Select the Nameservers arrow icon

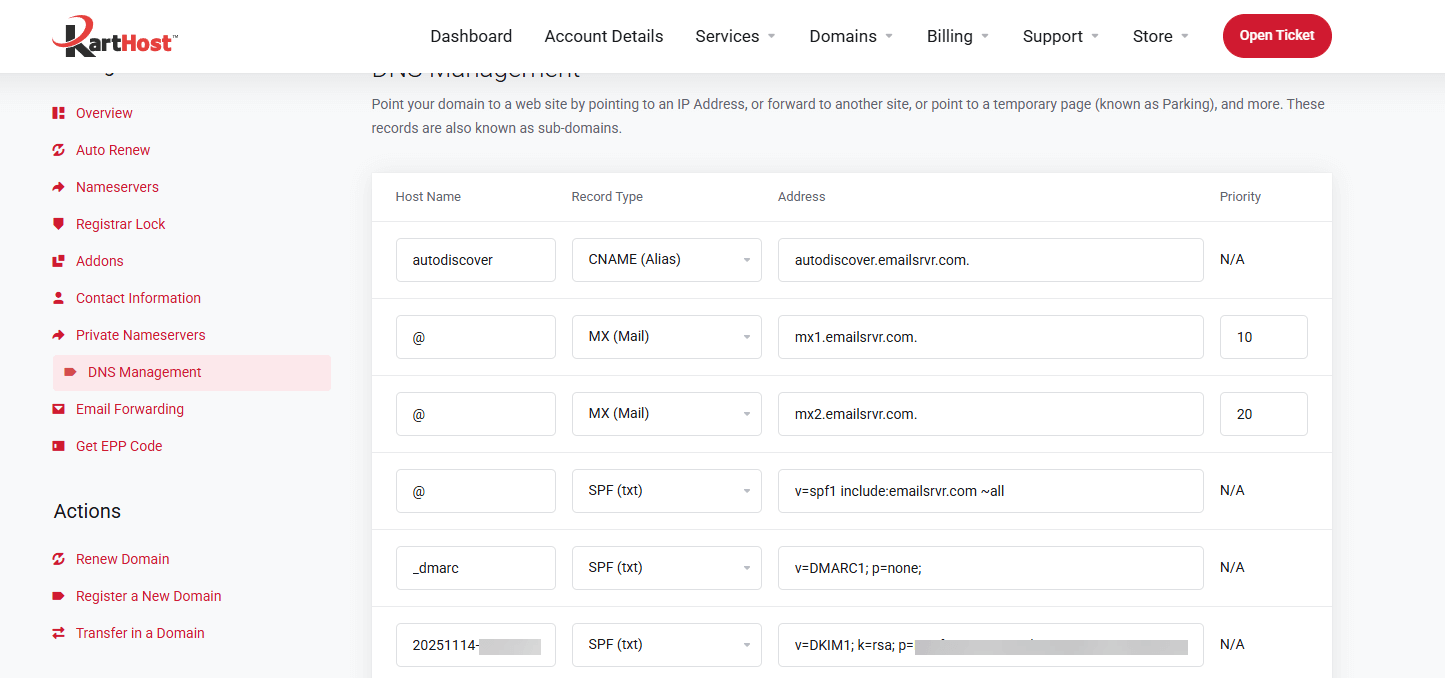click(59, 186)
